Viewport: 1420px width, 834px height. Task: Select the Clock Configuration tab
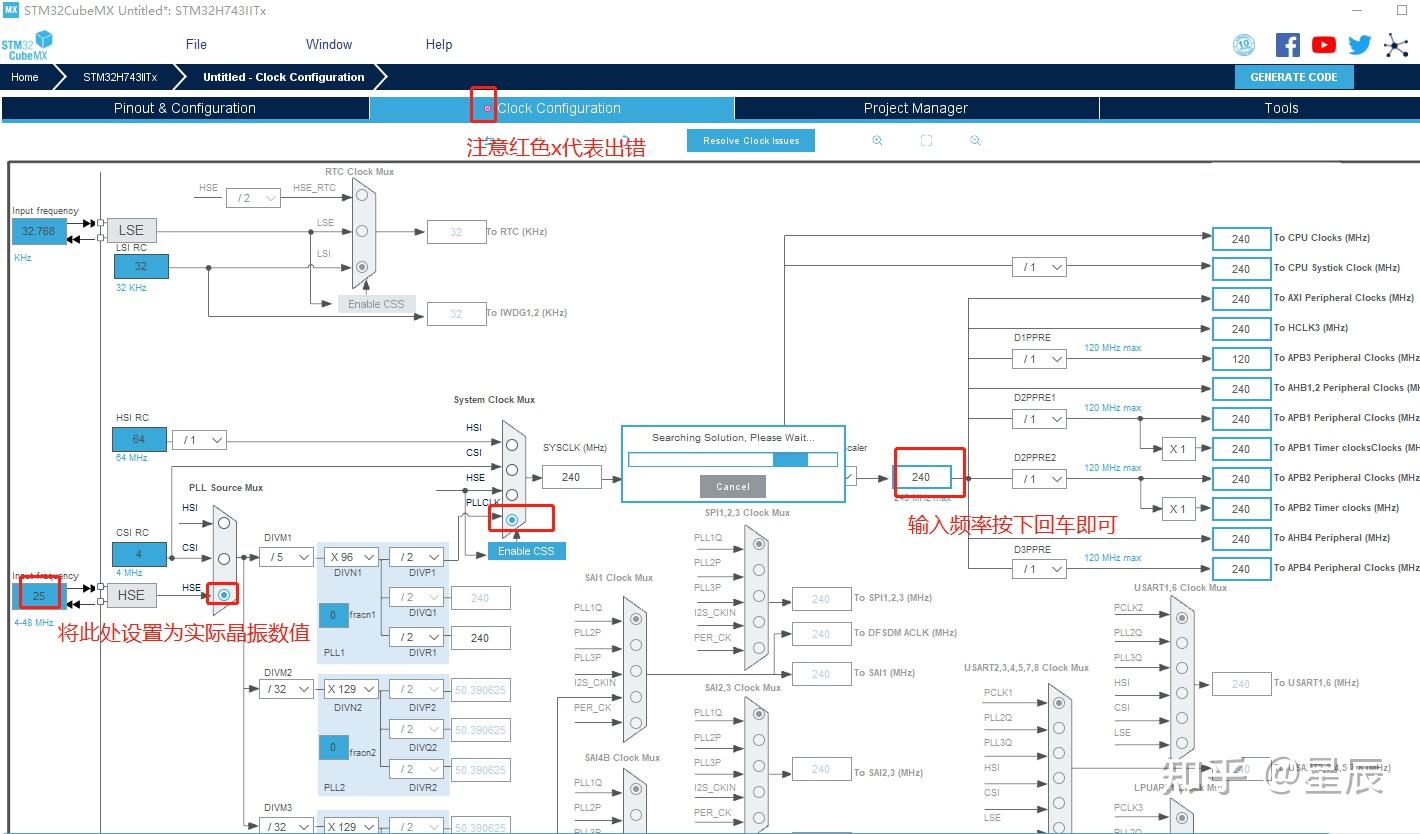pyautogui.click(x=552, y=108)
